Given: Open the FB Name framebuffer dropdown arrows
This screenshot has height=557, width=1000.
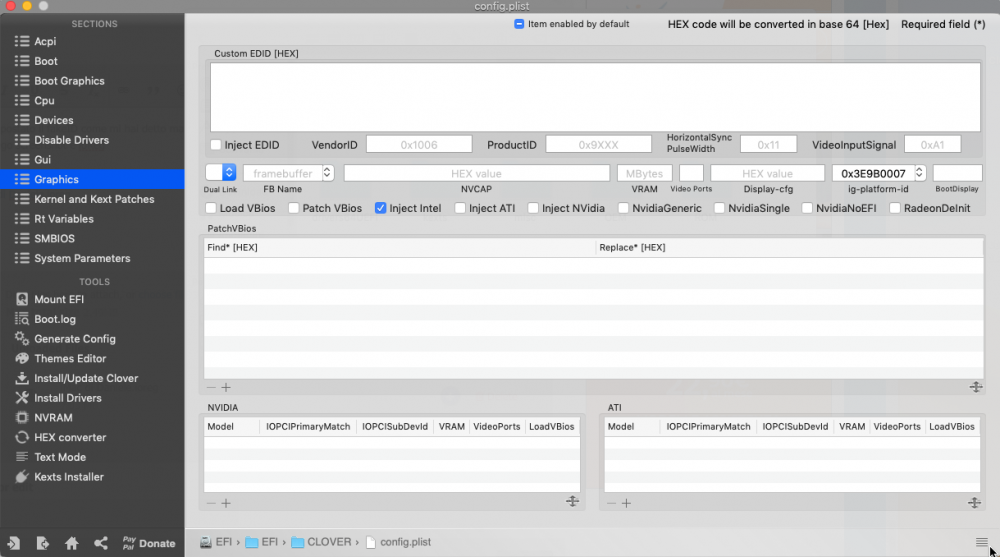Looking at the screenshot, I should tap(327, 173).
